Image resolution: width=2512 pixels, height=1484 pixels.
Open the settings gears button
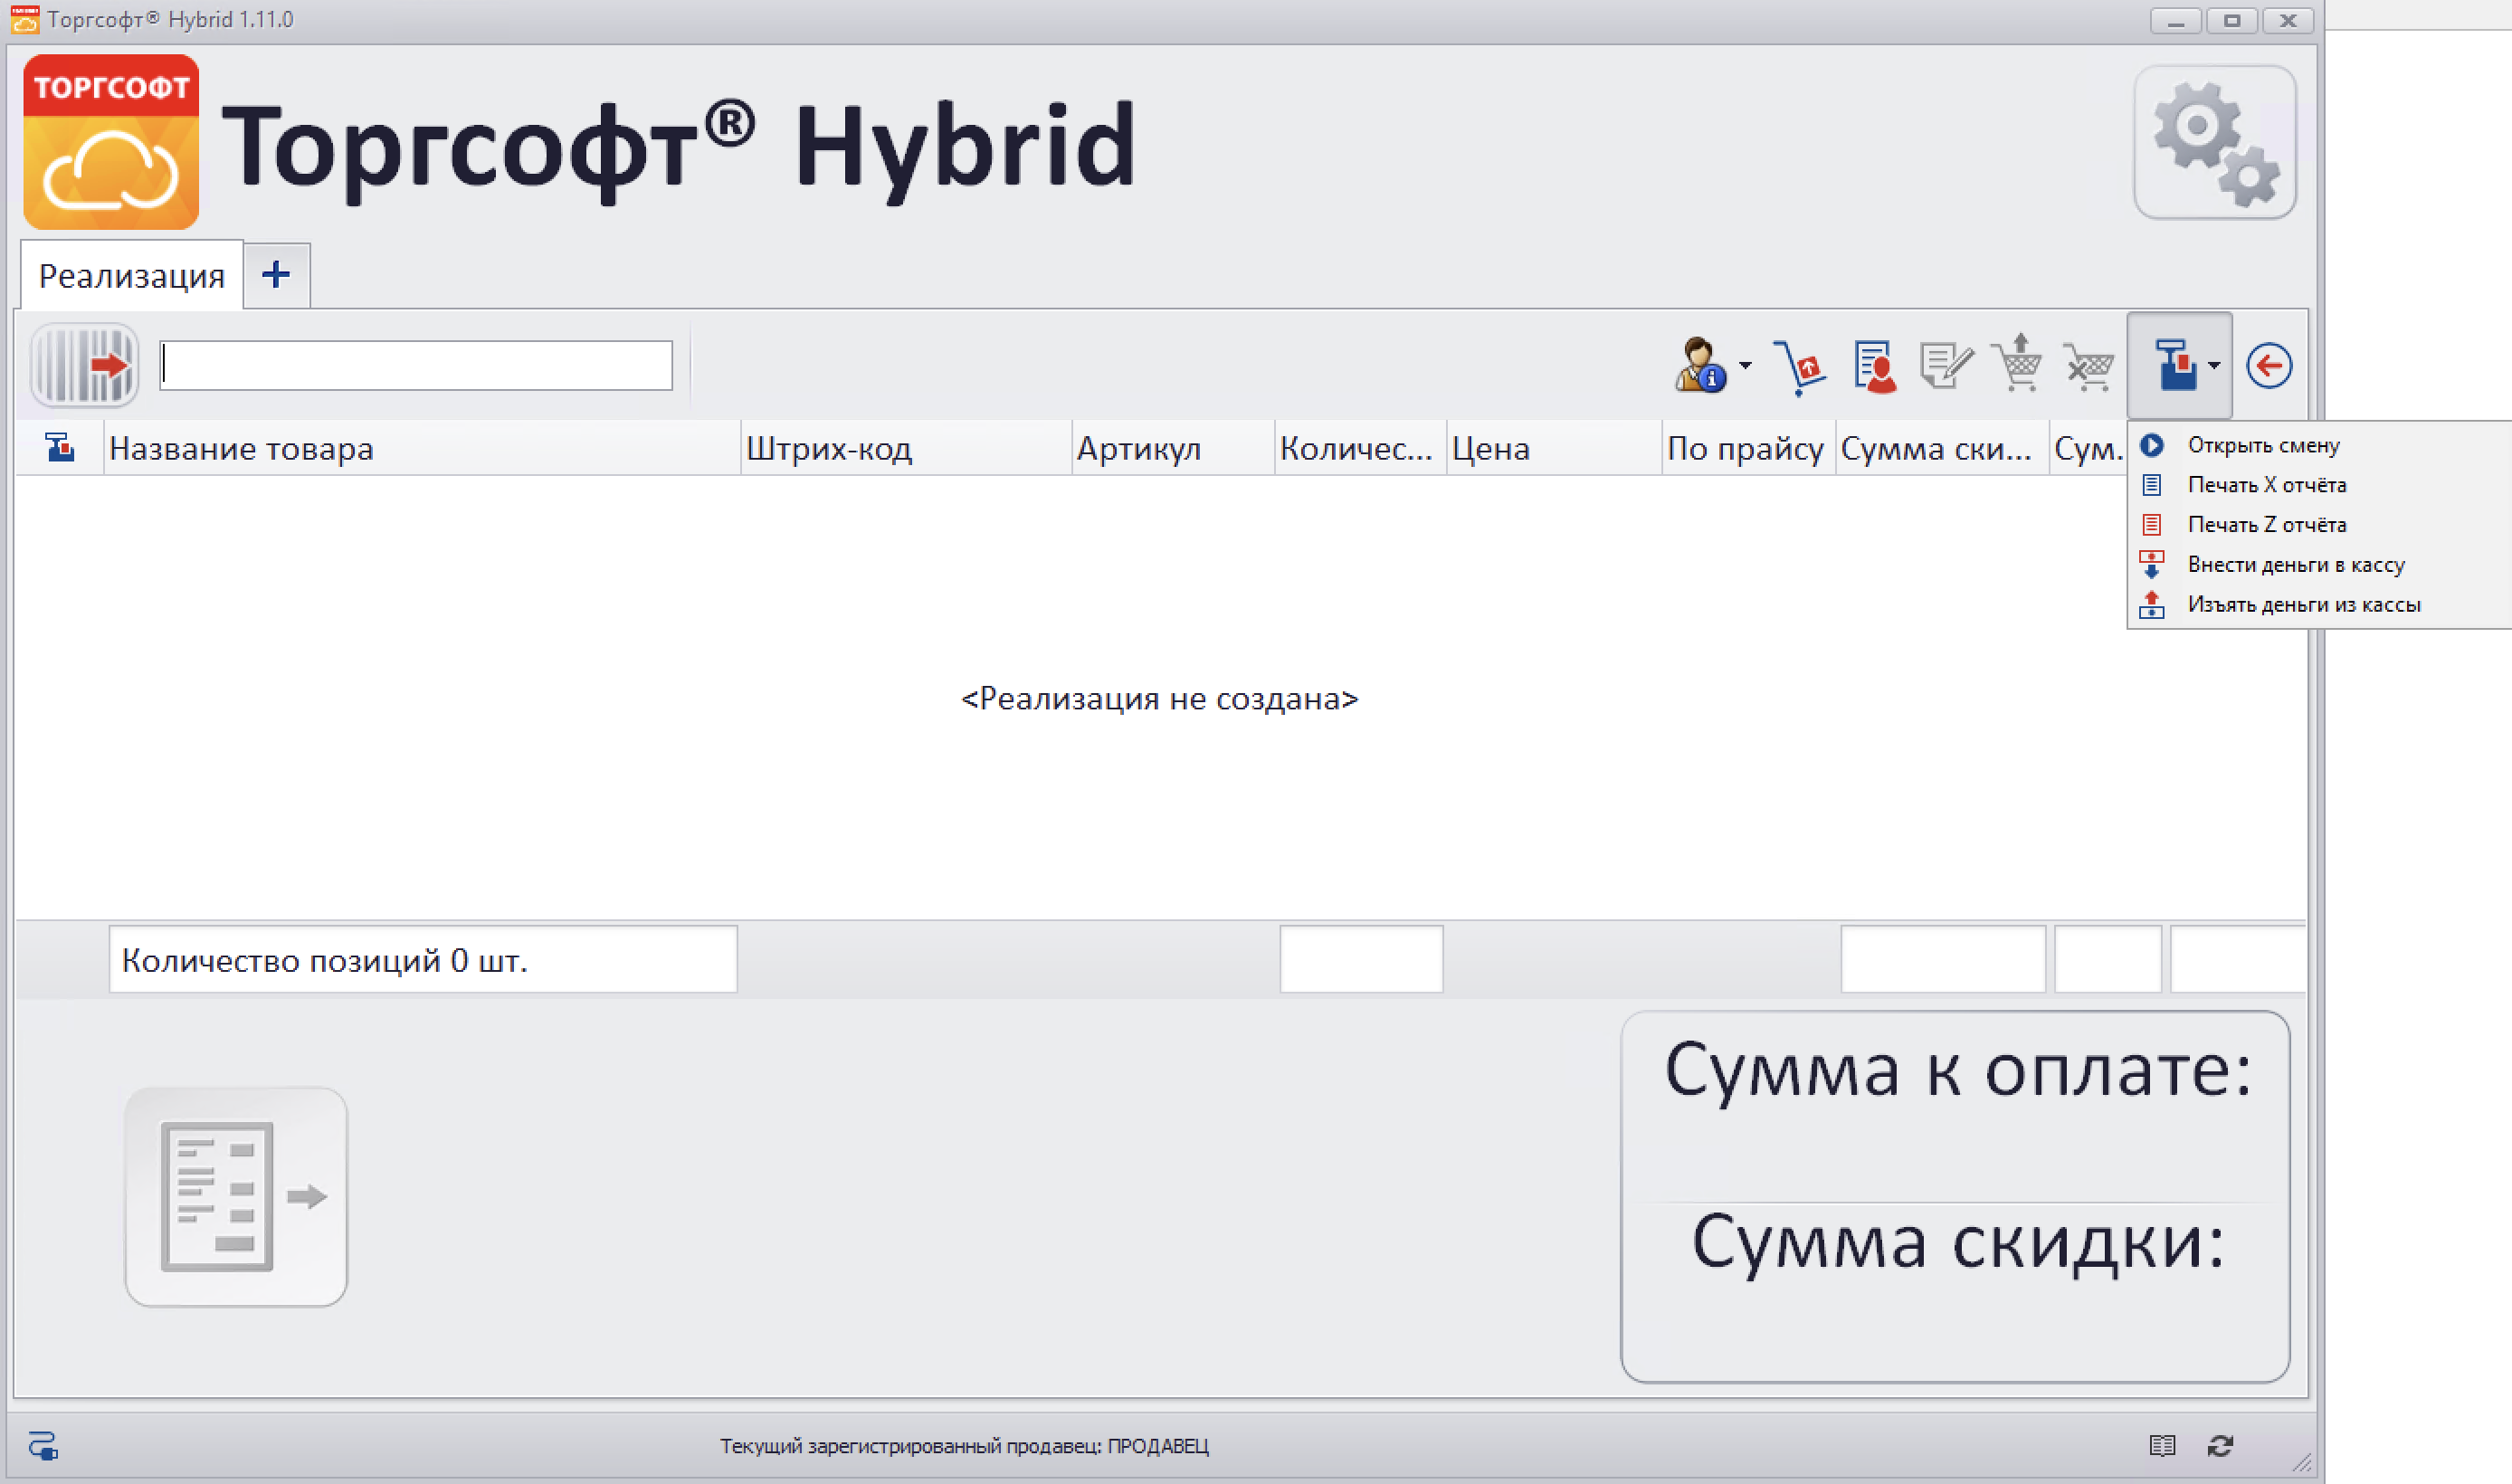pyautogui.click(x=2214, y=142)
